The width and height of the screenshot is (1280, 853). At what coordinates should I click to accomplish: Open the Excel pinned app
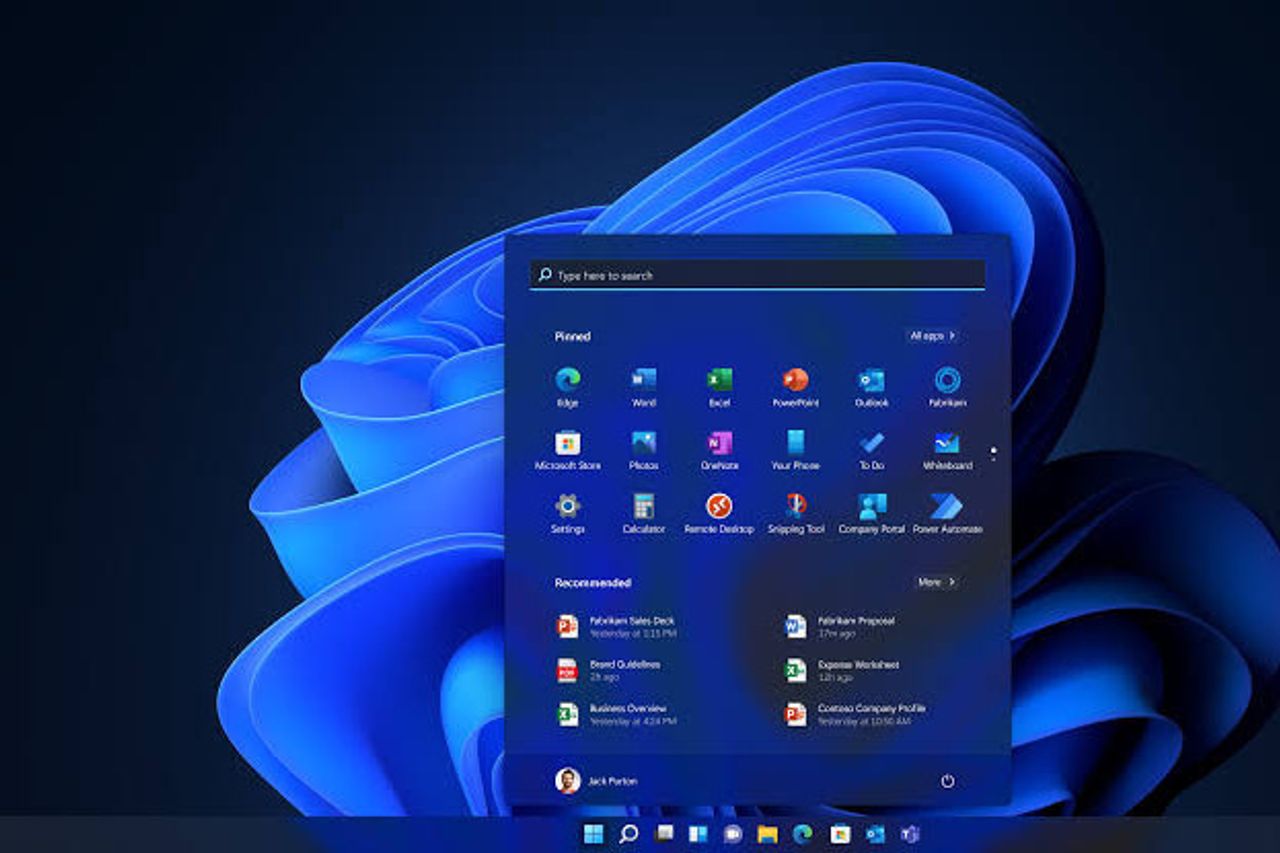pyautogui.click(x=719, y=386)
